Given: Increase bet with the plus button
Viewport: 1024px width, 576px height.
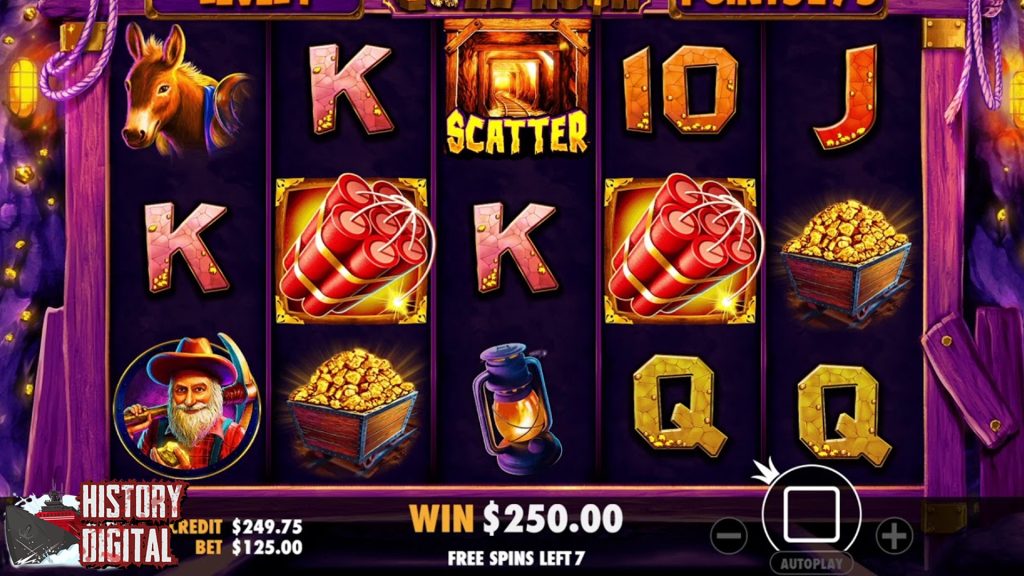Looking at the screenshot, I should point(894,536).
